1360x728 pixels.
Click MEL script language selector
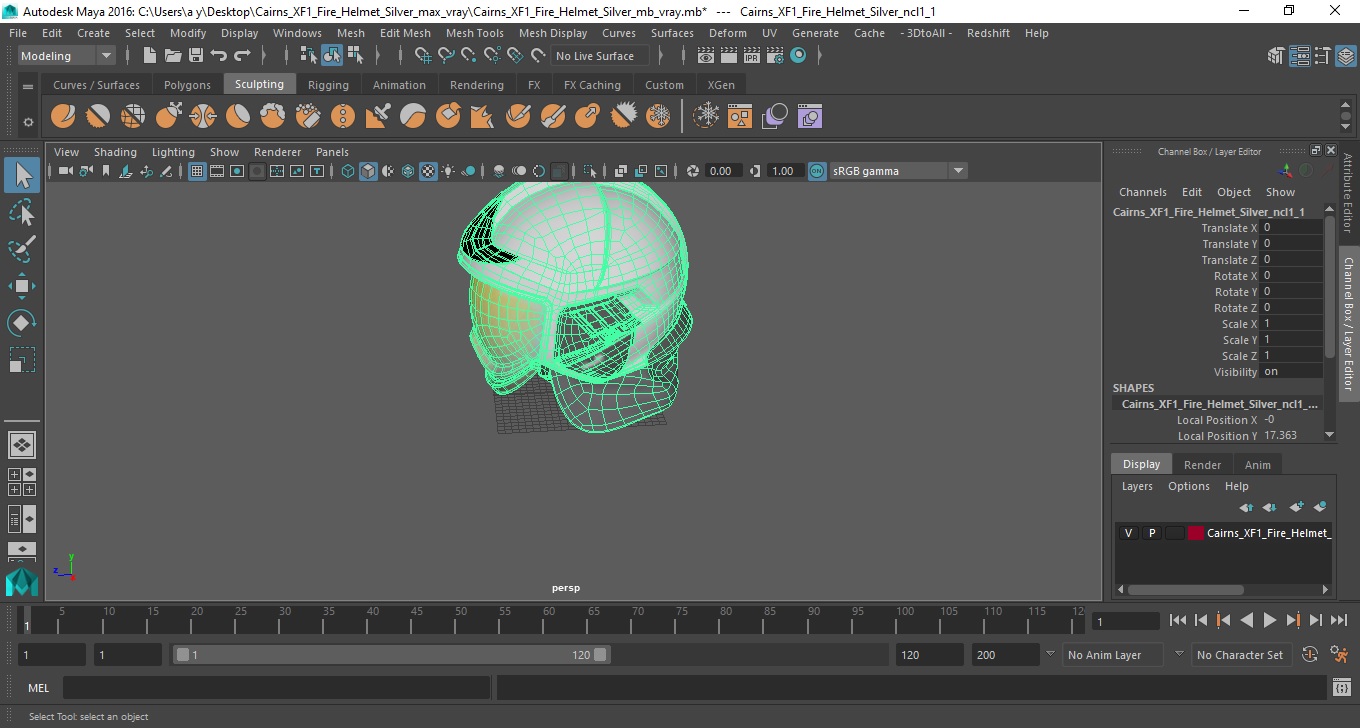point(38,687)
